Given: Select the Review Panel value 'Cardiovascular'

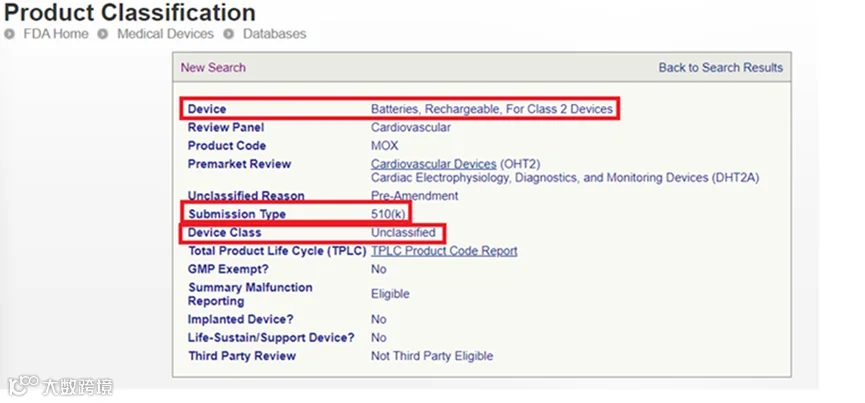Looking at the screenshot, I should pyautogui.click(x=410, y=127).
